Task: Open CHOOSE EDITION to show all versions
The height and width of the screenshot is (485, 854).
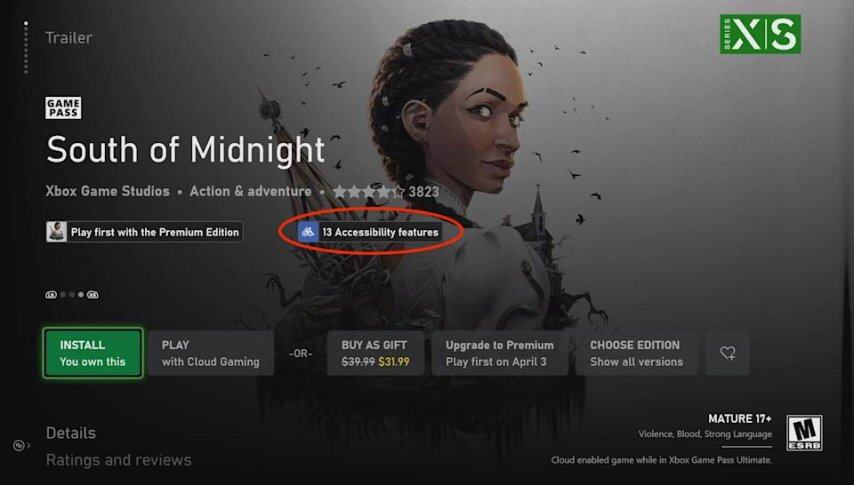Action: coord(636,353)
